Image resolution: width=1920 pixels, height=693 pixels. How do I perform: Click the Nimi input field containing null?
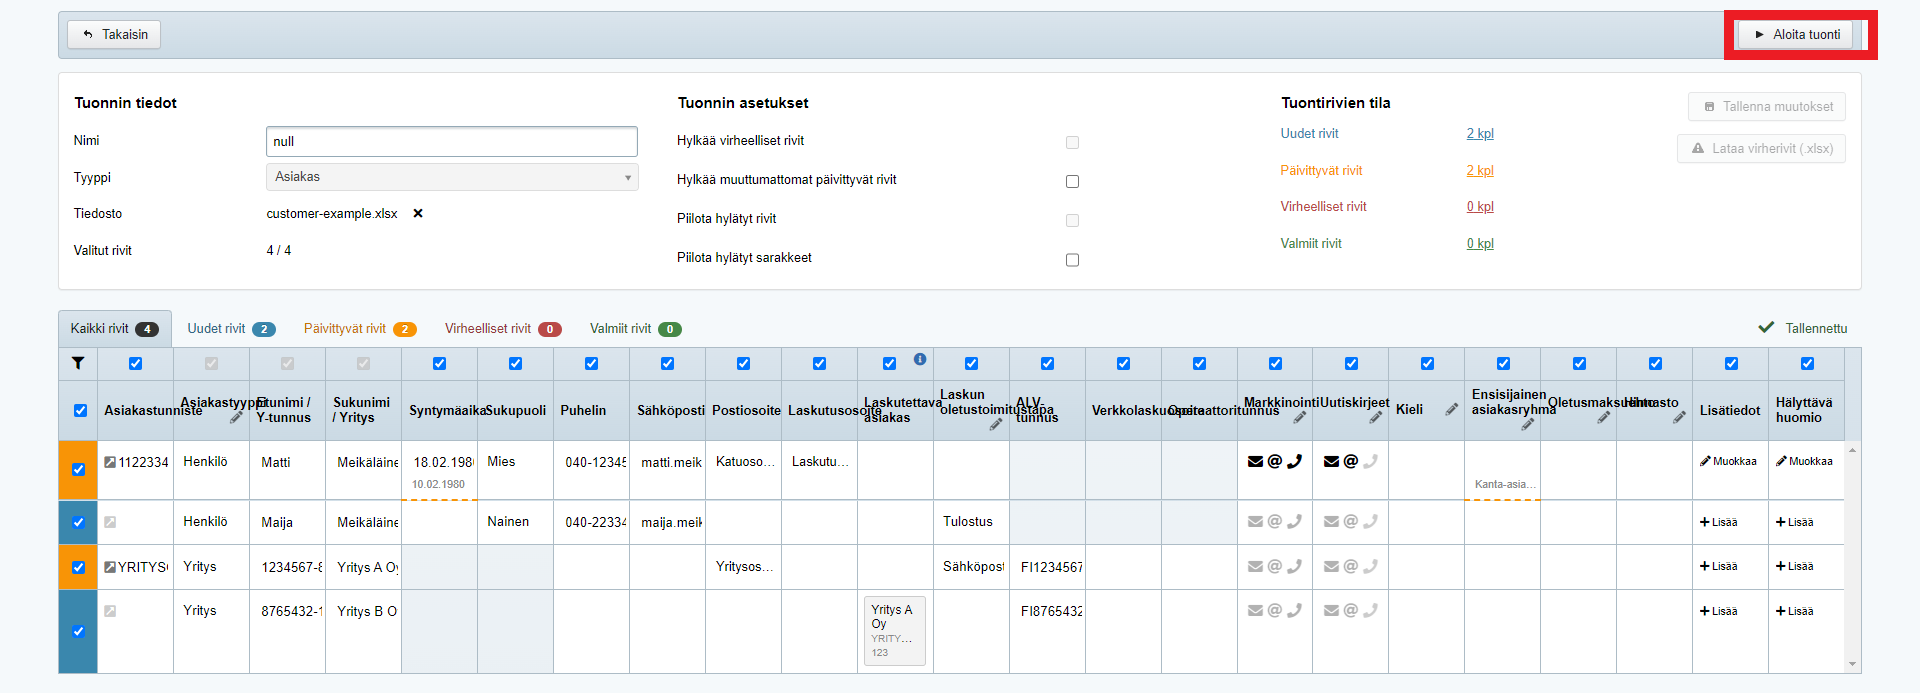pos(451,141)
